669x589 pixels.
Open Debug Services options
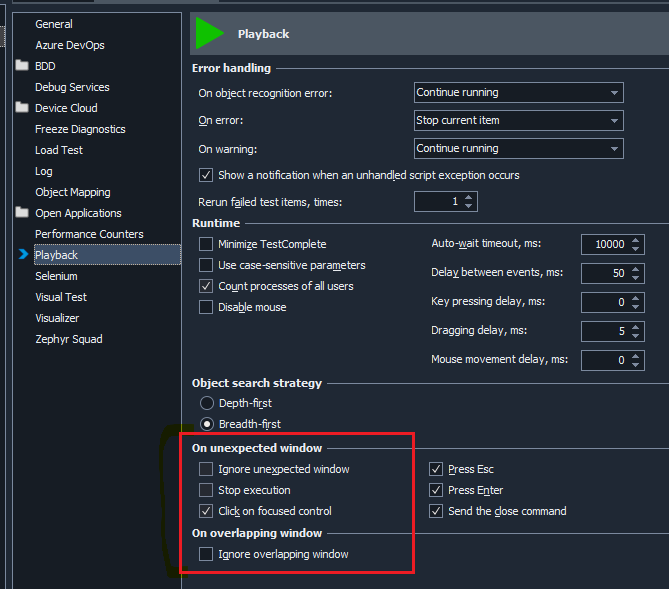click(72, 87)
